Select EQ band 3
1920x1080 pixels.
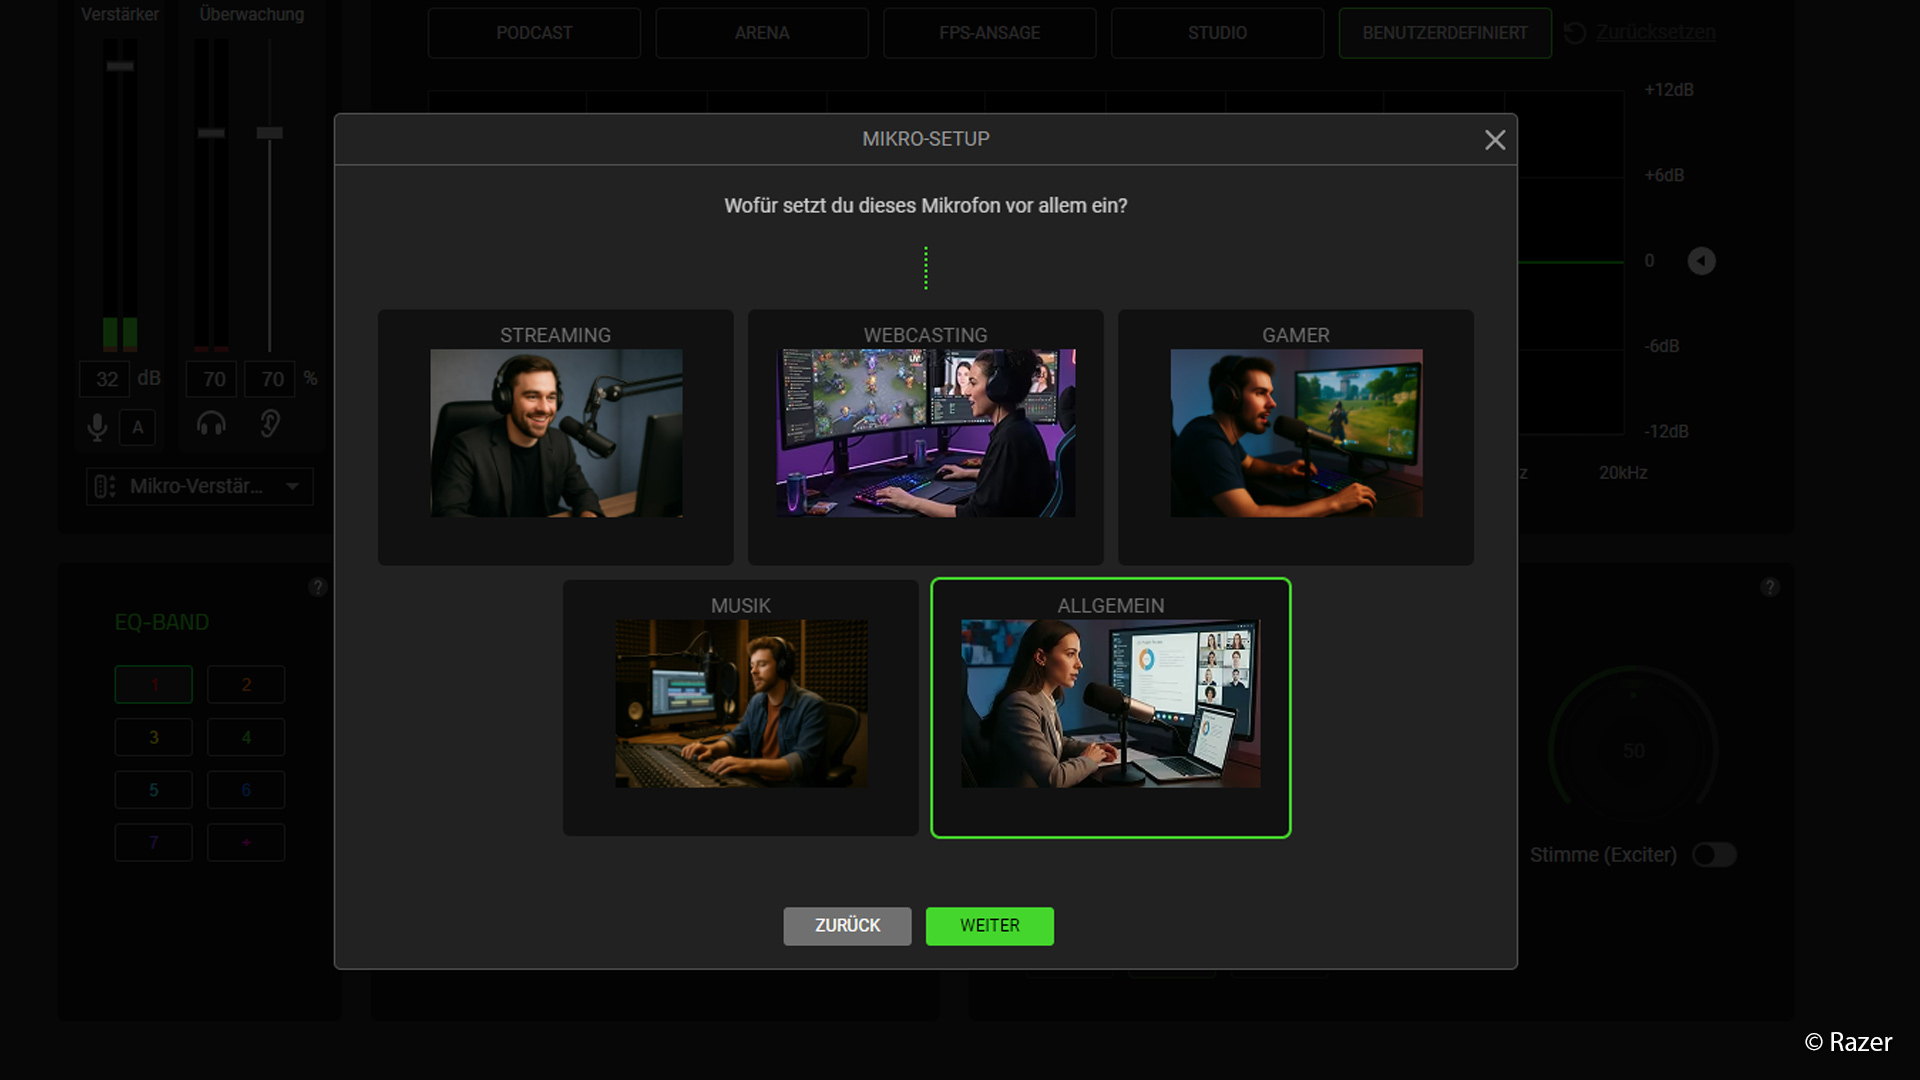click(154, 737)
